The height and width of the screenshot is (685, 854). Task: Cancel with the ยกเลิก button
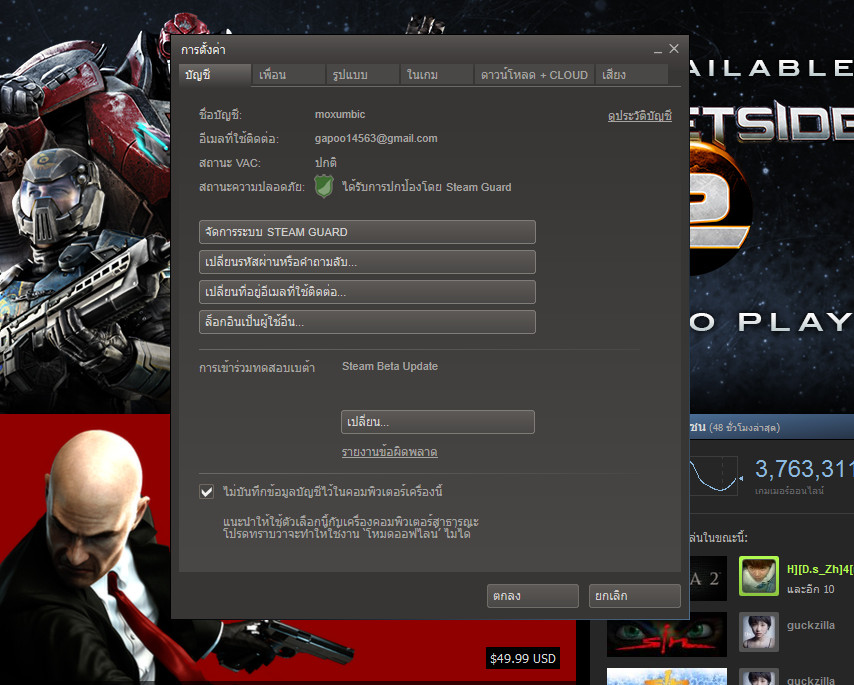tap(635, 596)
